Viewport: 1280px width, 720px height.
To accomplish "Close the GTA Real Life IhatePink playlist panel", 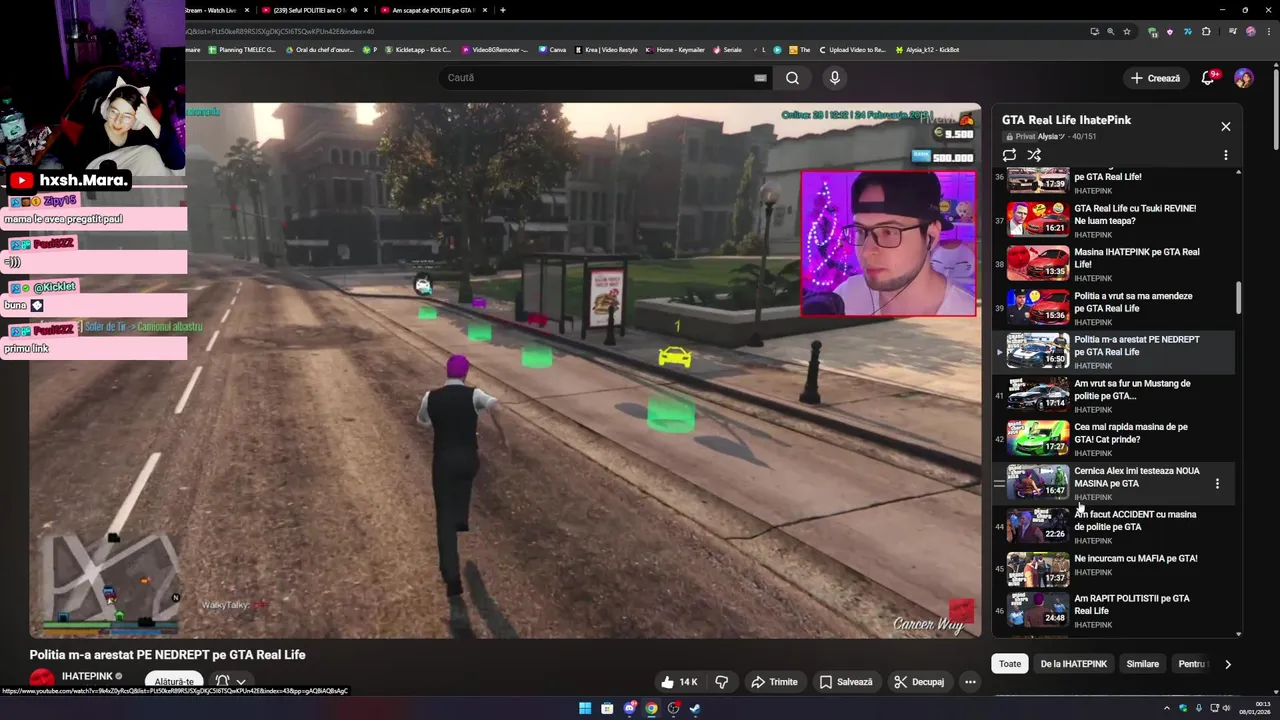I will pos(1226,127).
